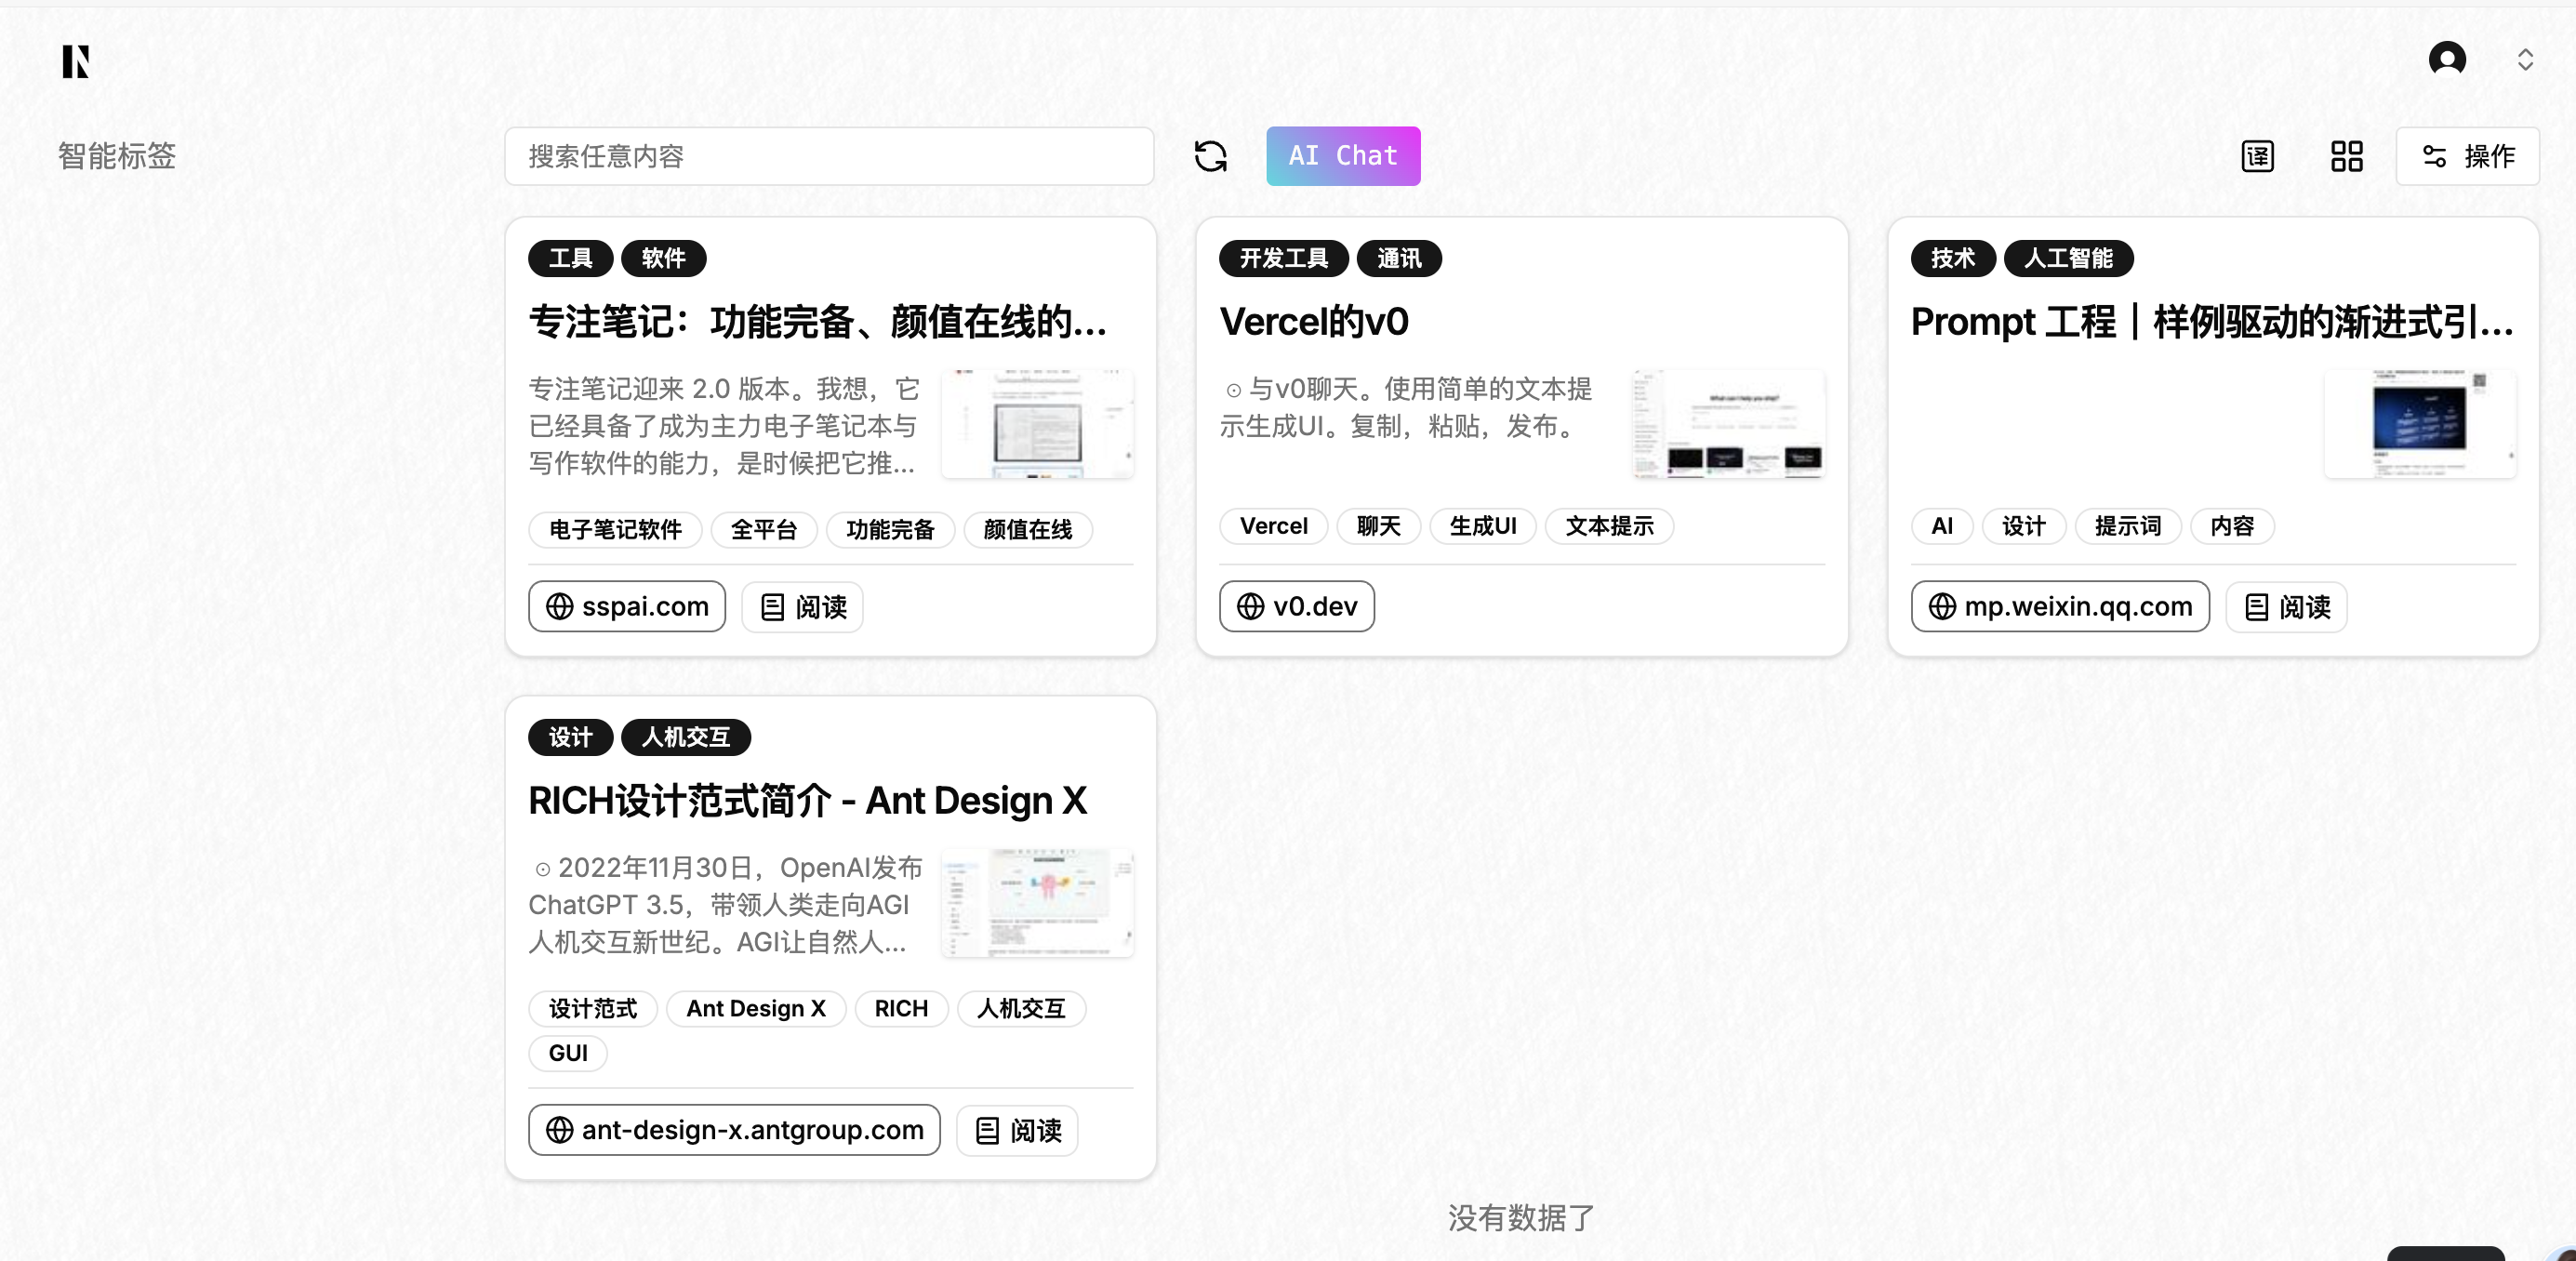Open the v0.dev source link

(x=1296, y=606)
